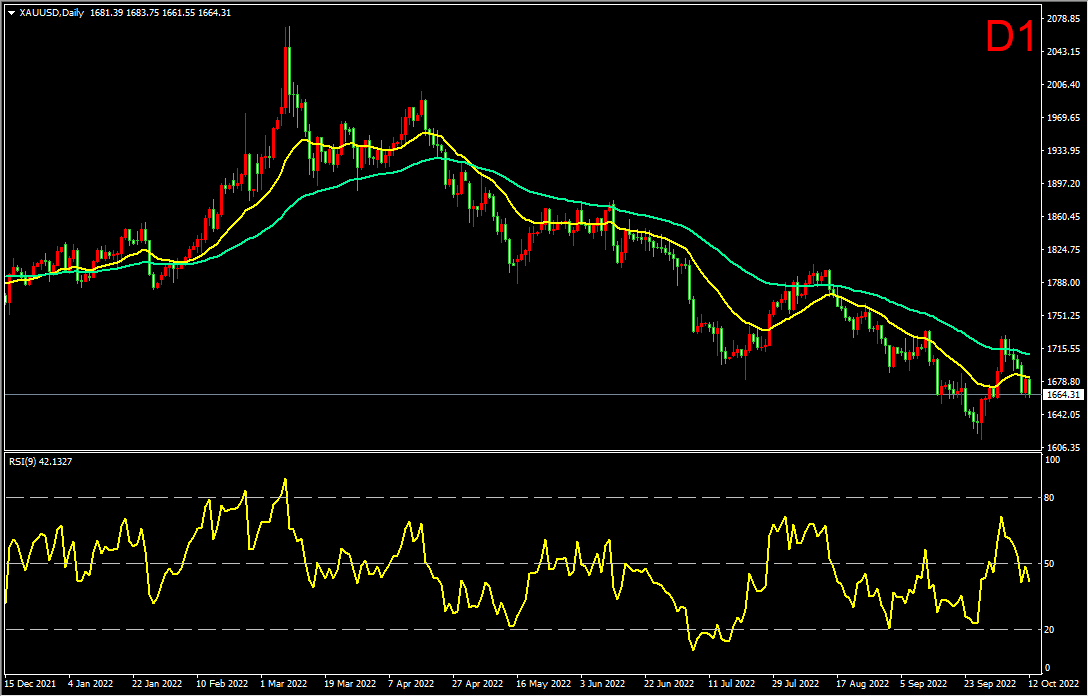Screen dimensions: 1089x697
Task: Click the 7 Apr 2022 date label
Action: 411,684
